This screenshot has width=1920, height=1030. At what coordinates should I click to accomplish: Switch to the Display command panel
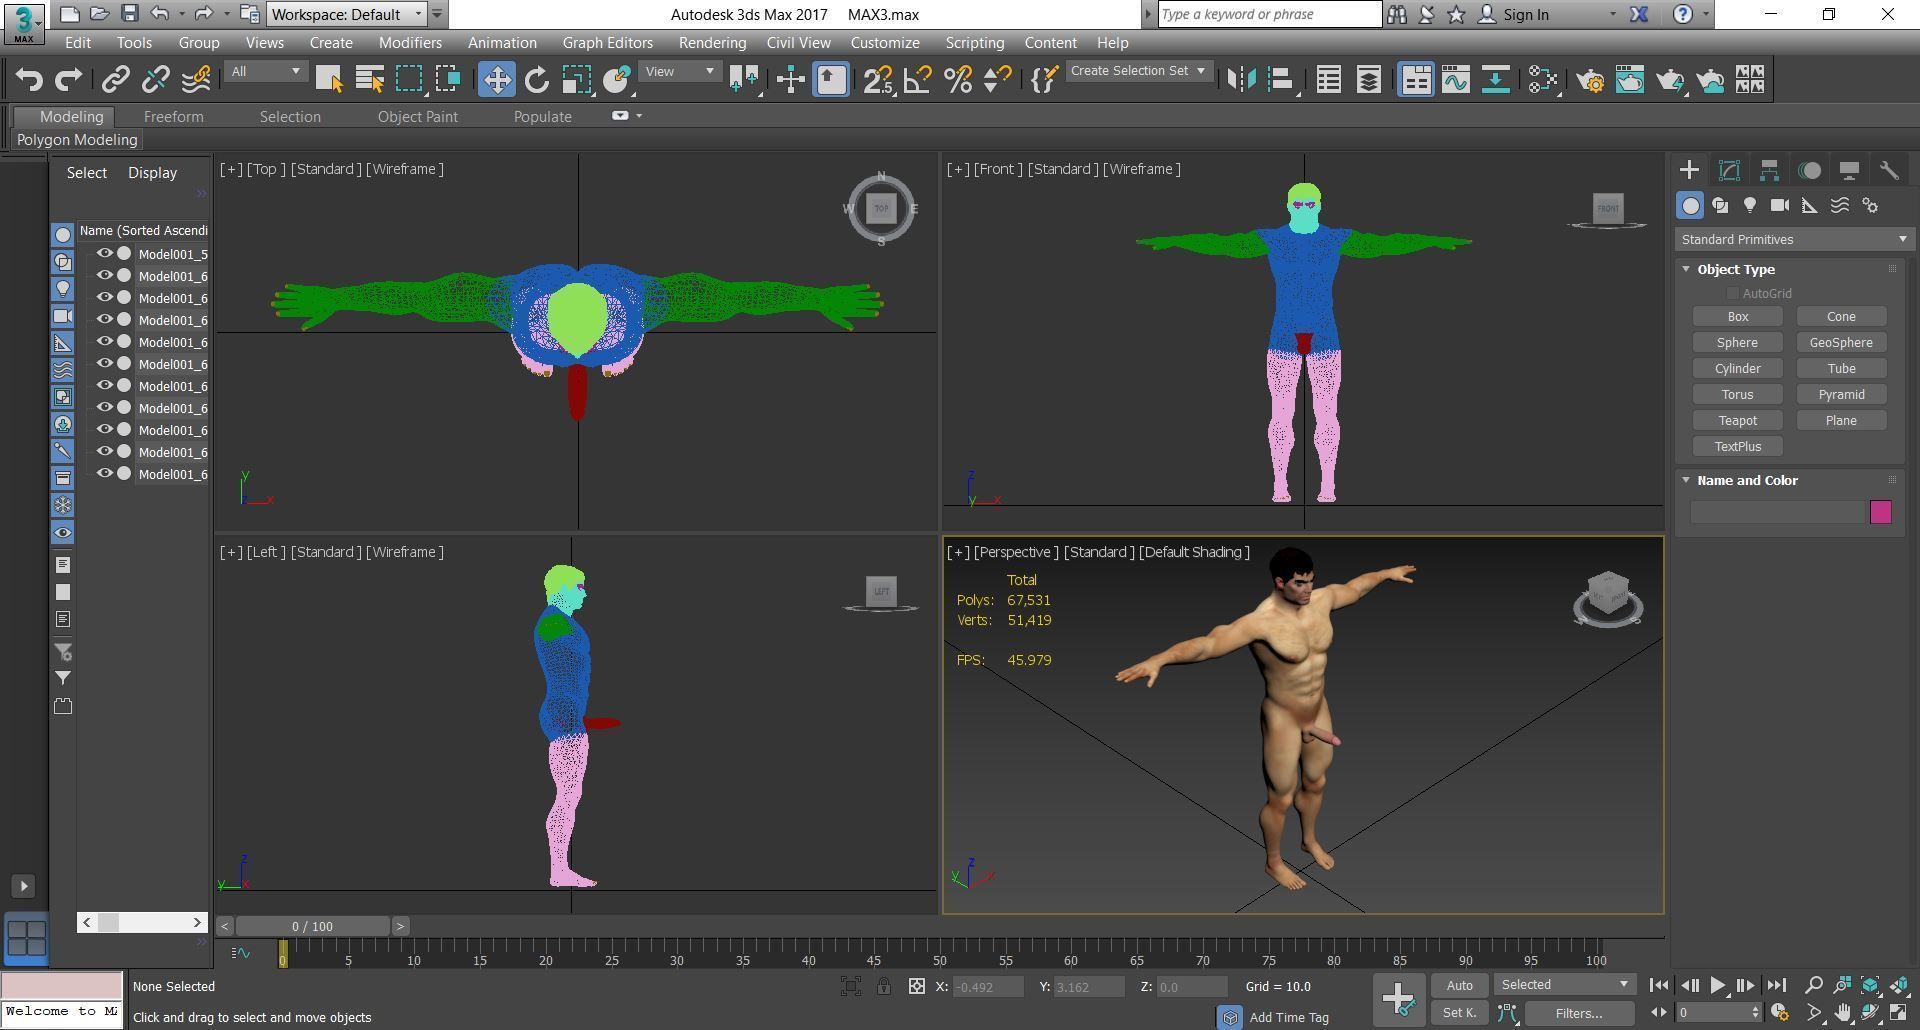pyautogui.click(x=1849, y=170)
